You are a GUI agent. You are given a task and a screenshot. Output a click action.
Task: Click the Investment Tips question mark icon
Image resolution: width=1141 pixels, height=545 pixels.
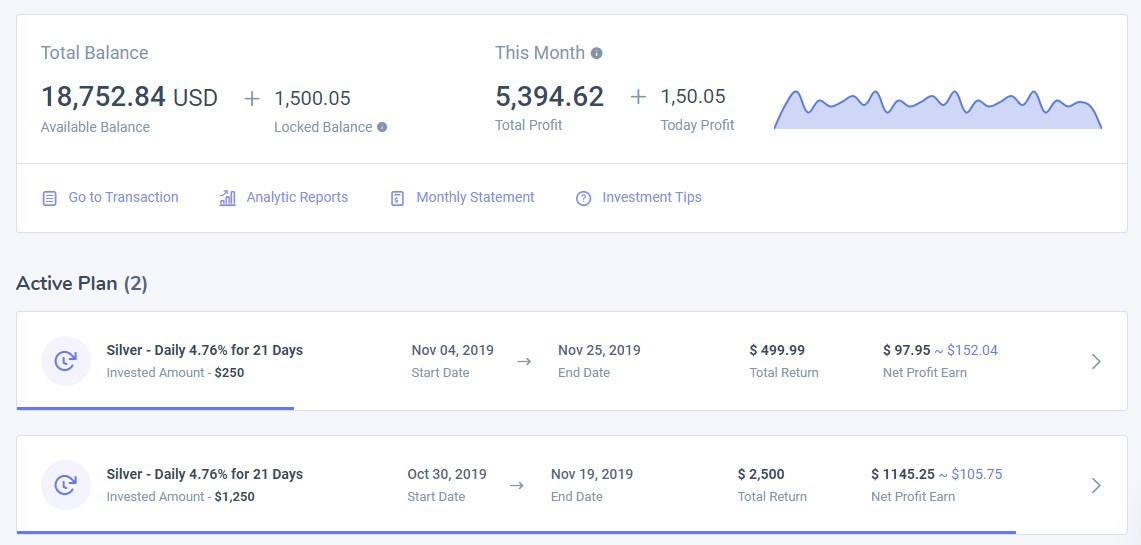click(584, 198)
